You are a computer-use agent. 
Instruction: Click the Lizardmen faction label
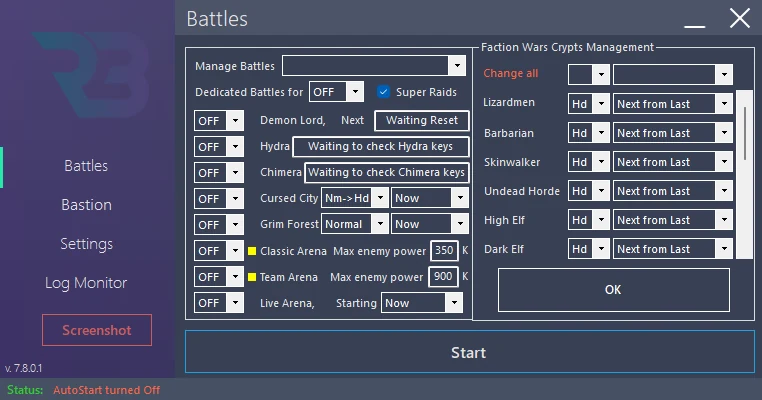pos(509,103)
